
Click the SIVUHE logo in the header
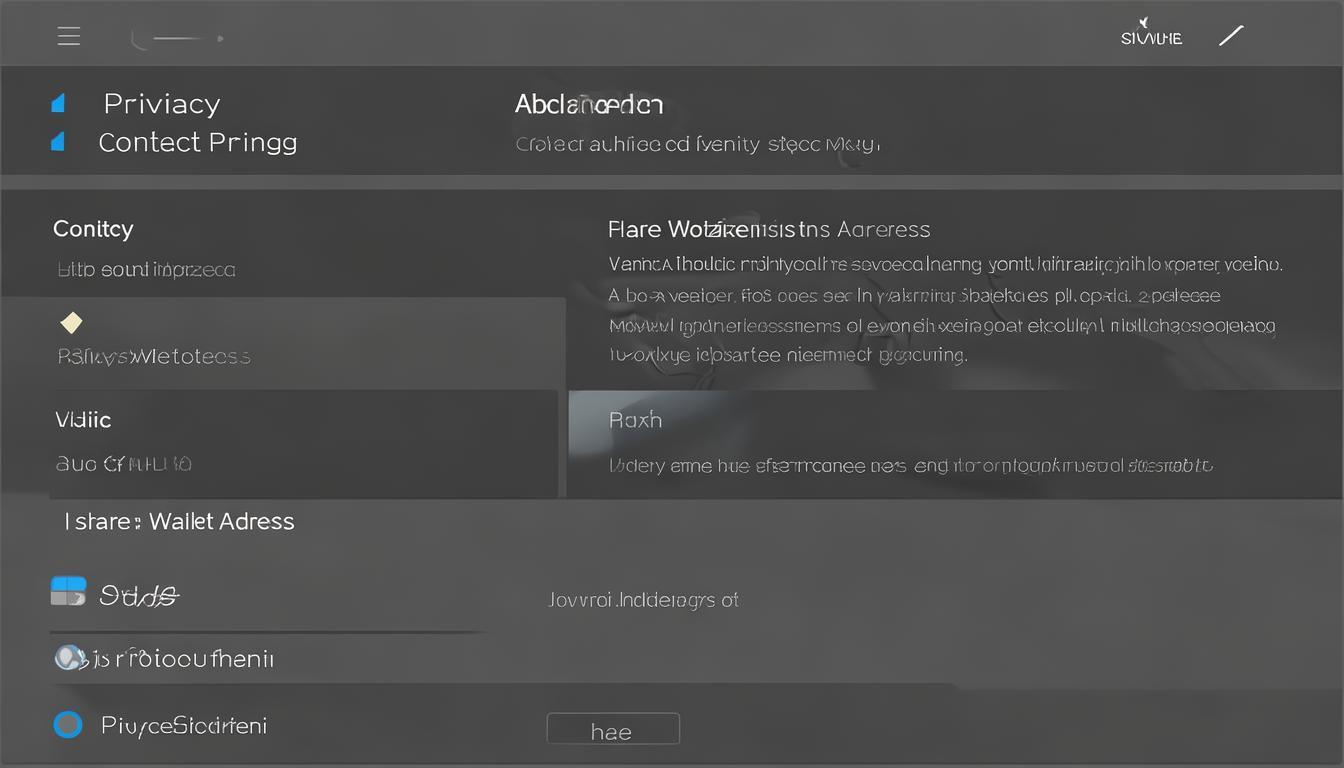[1151, 36]
